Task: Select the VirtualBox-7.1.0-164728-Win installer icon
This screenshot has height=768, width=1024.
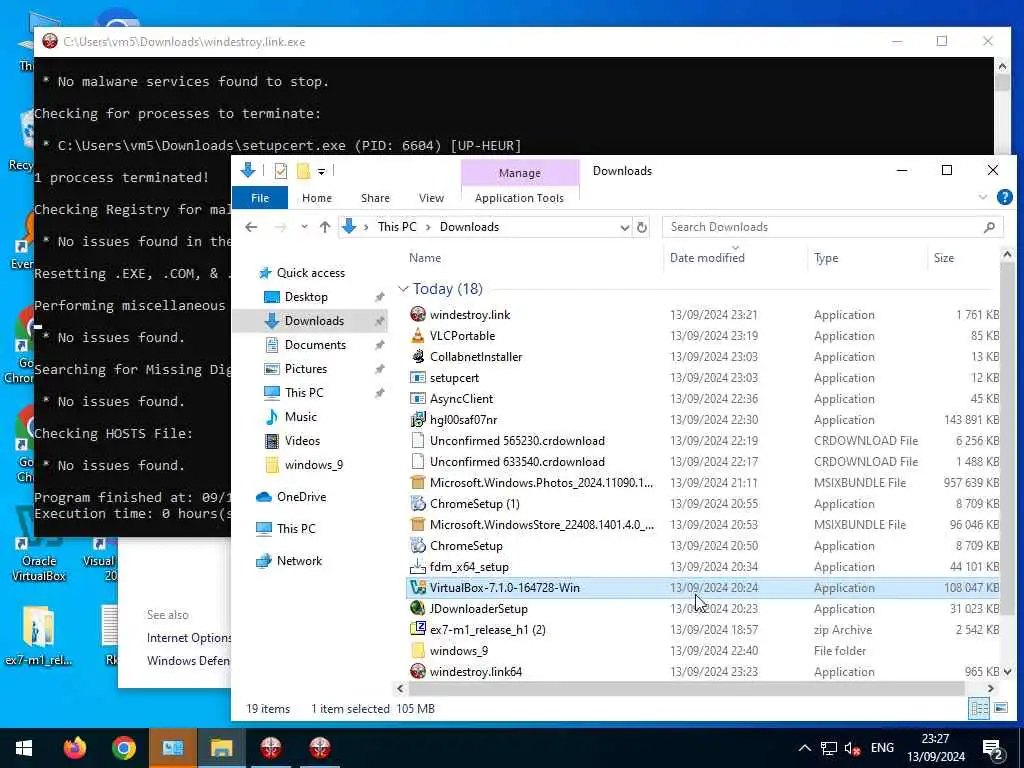Action: pos(418,587)
